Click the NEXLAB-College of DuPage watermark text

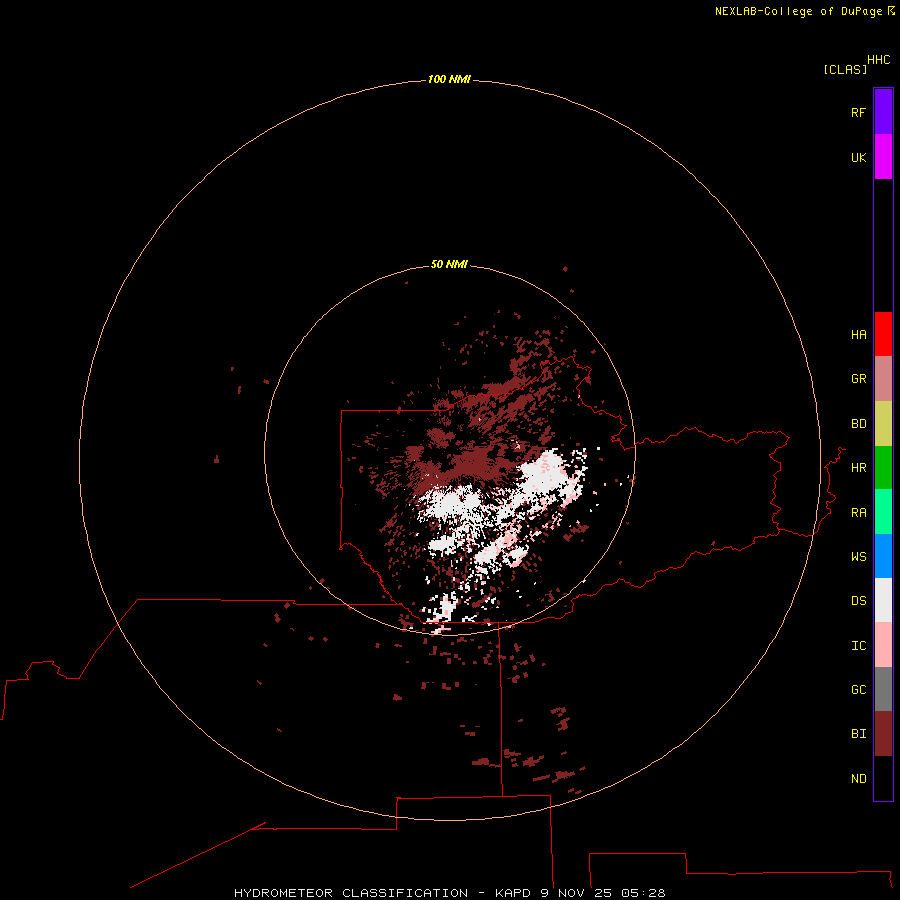click(805, 11)
